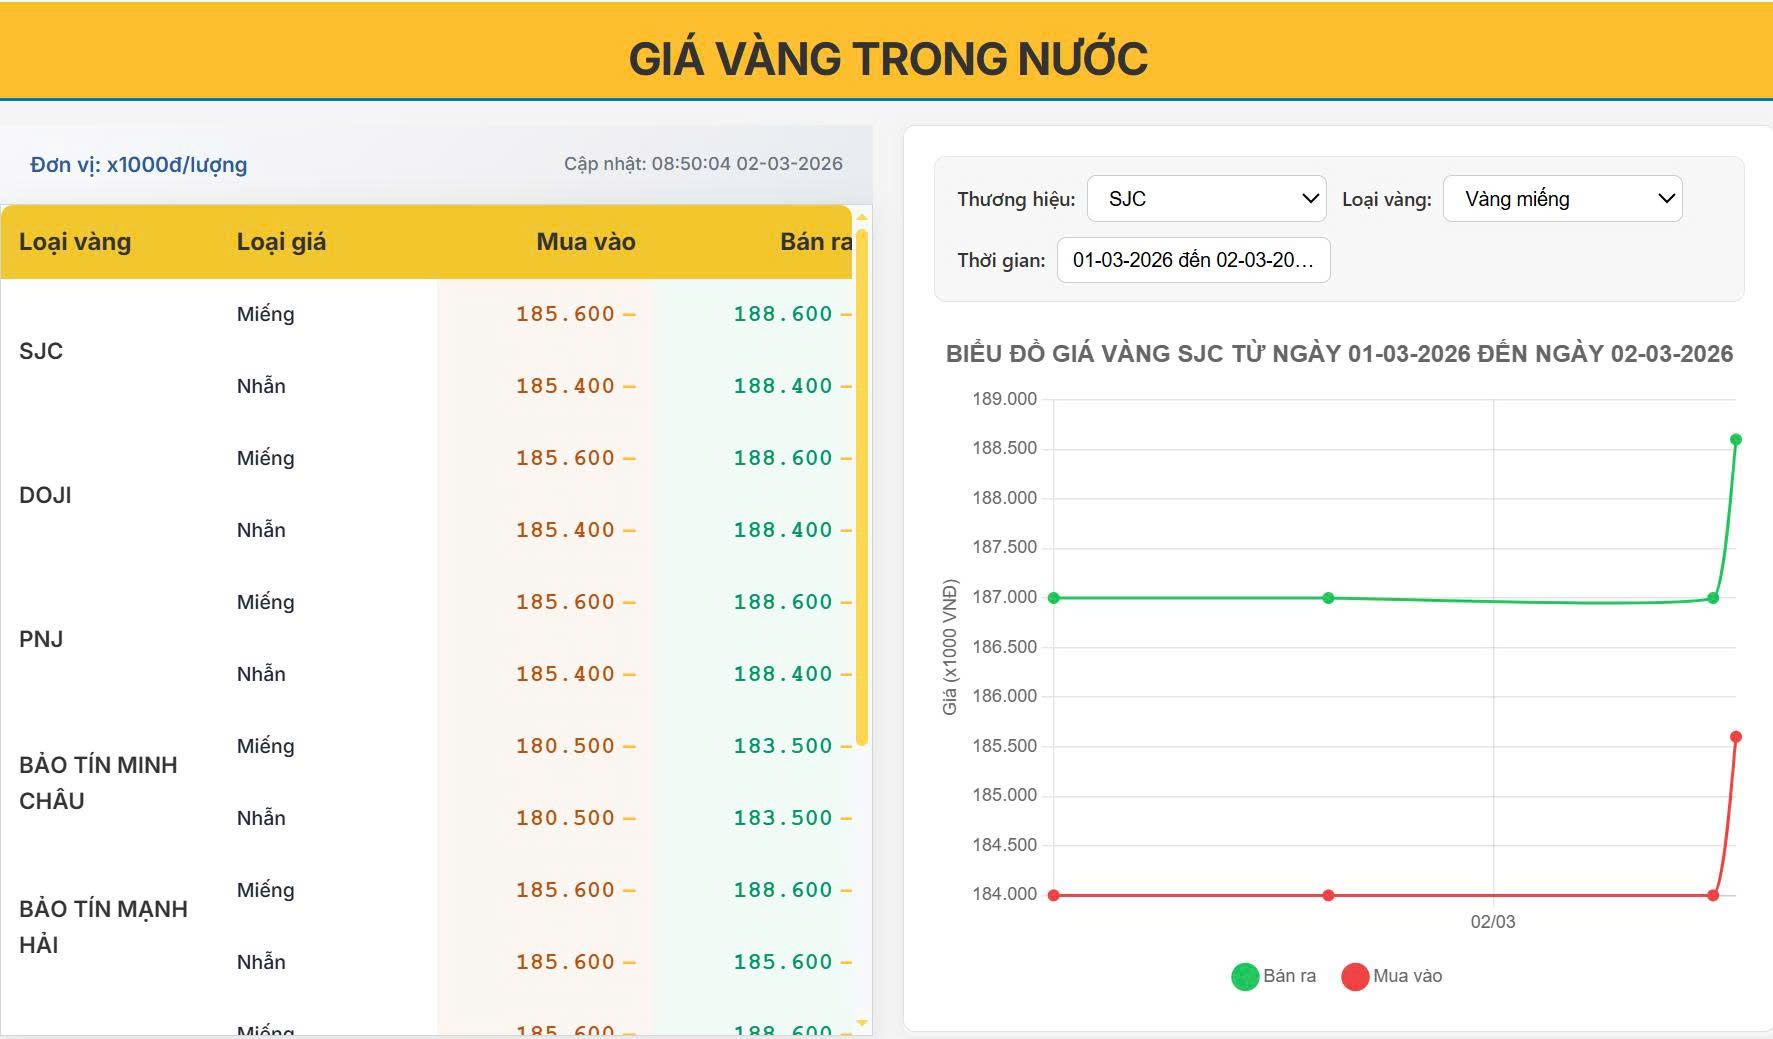Click the table vertical scrollbar thumb
Image resolution: width=1773 pixels, height=1039 pixels.
[x=862, y=487]
